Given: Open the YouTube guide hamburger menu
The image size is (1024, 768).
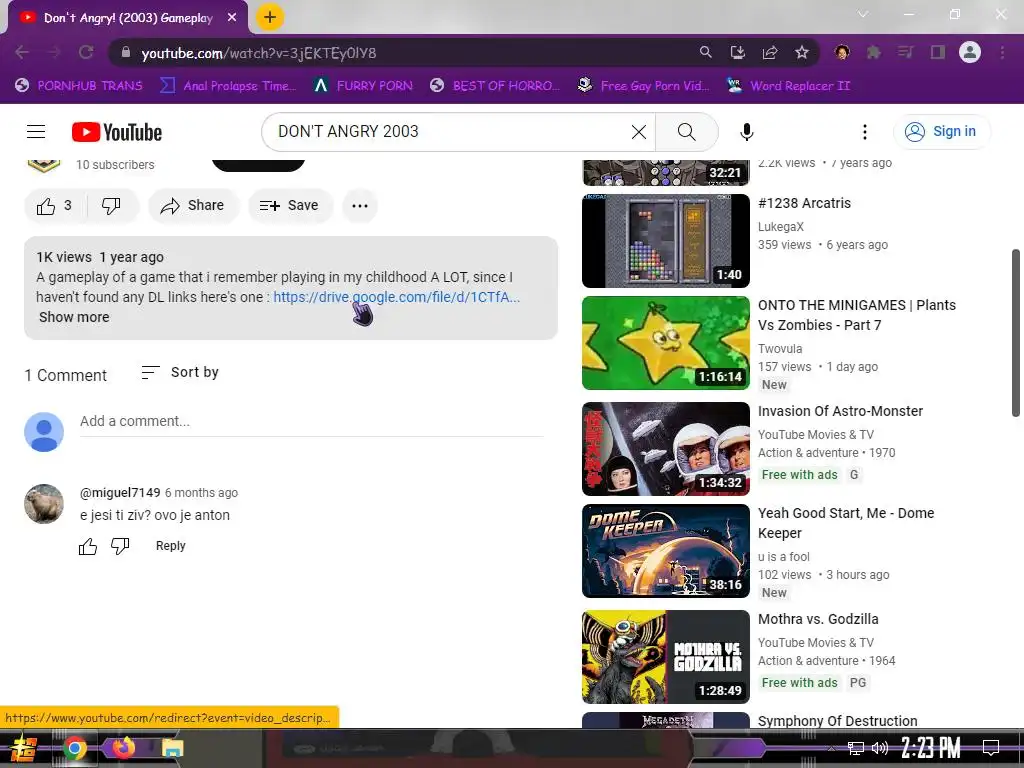Looking at the screenshot, I should (x=36, y=132).
